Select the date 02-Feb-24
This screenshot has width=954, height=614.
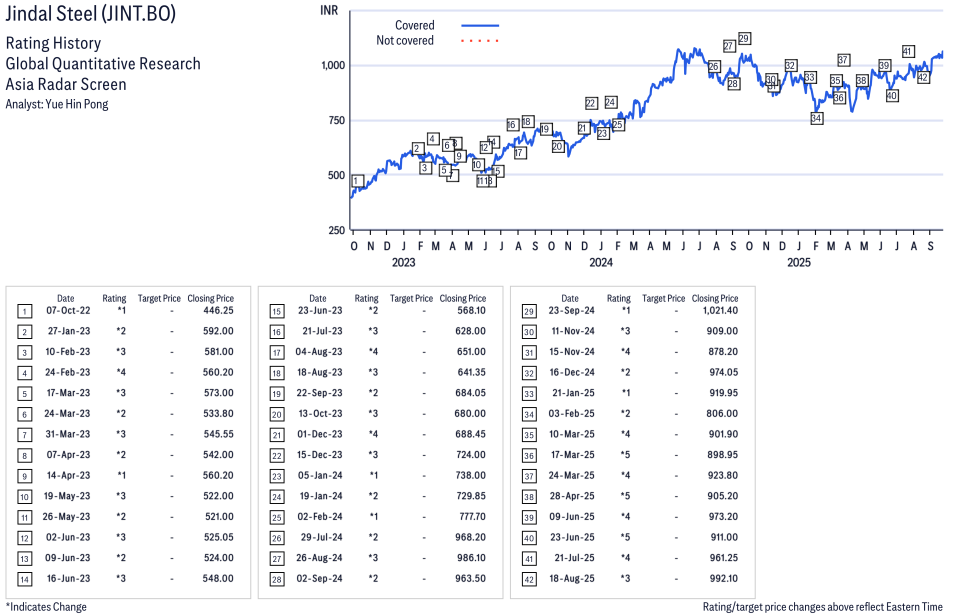pyautogui.click(x=320, y=517)
